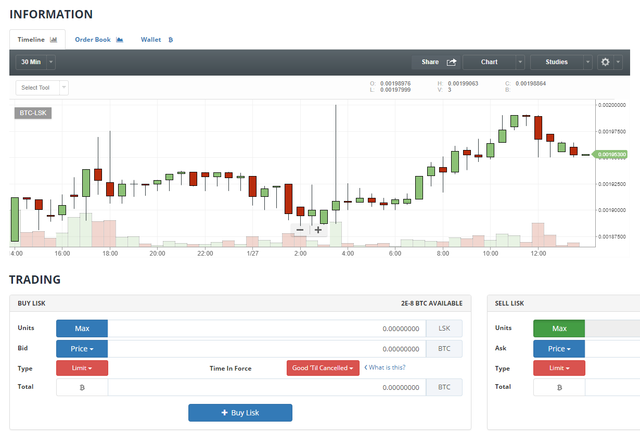The image size is (640, 441).
Task: Zoom in with the plus icon
Action: click(318, 230)
